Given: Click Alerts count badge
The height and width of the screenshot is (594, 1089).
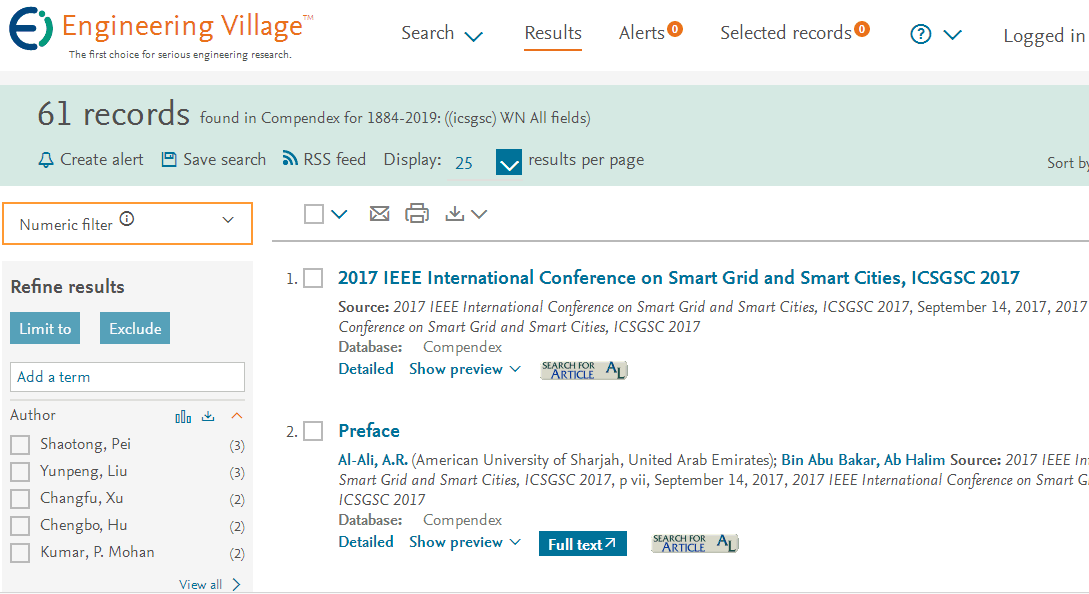Looking at the screenshot, I should pyautogui.click(x=674, y=29).
